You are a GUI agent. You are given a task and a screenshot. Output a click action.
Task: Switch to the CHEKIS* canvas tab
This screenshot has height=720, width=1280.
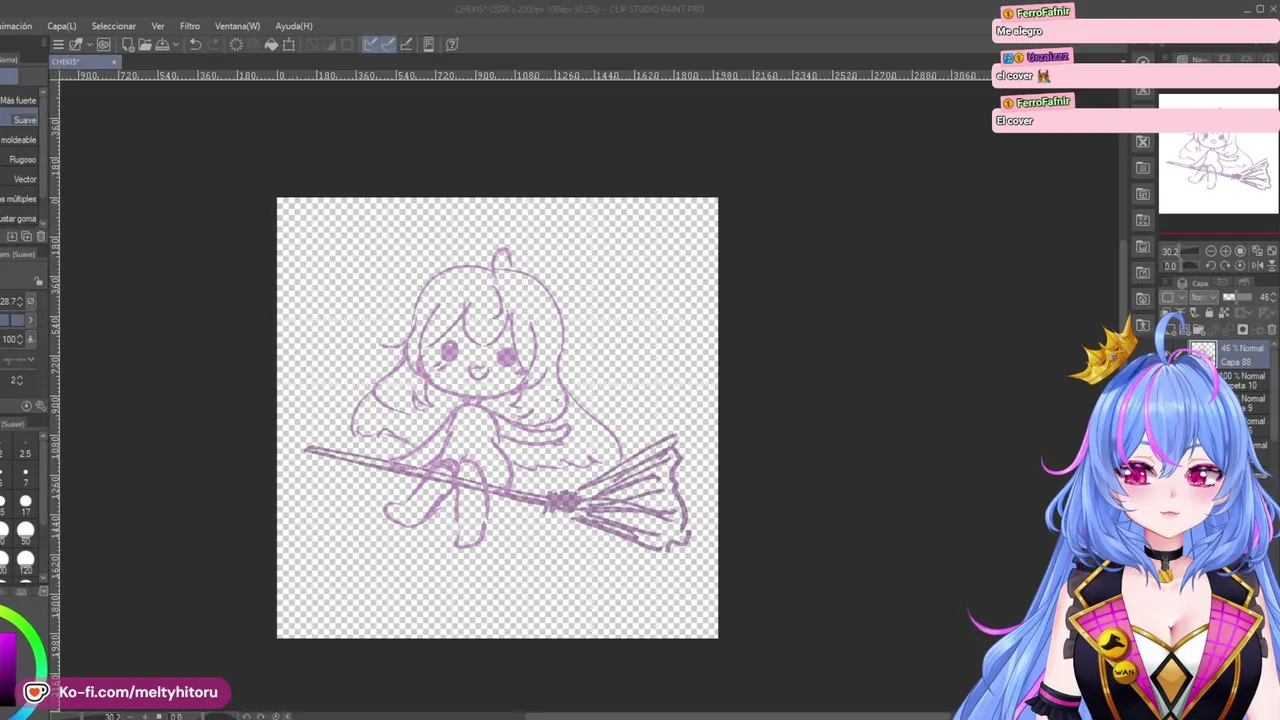click(x=84, y=62)
